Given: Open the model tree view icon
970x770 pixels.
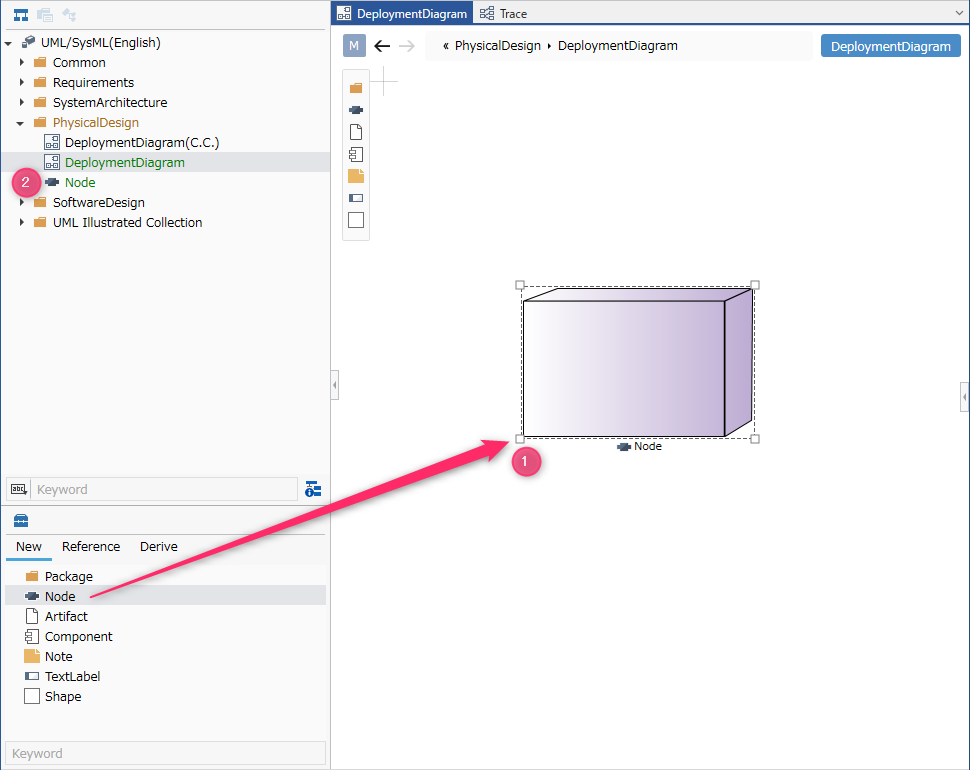Looking at the screenshot, I should click(x=21, y=14).
